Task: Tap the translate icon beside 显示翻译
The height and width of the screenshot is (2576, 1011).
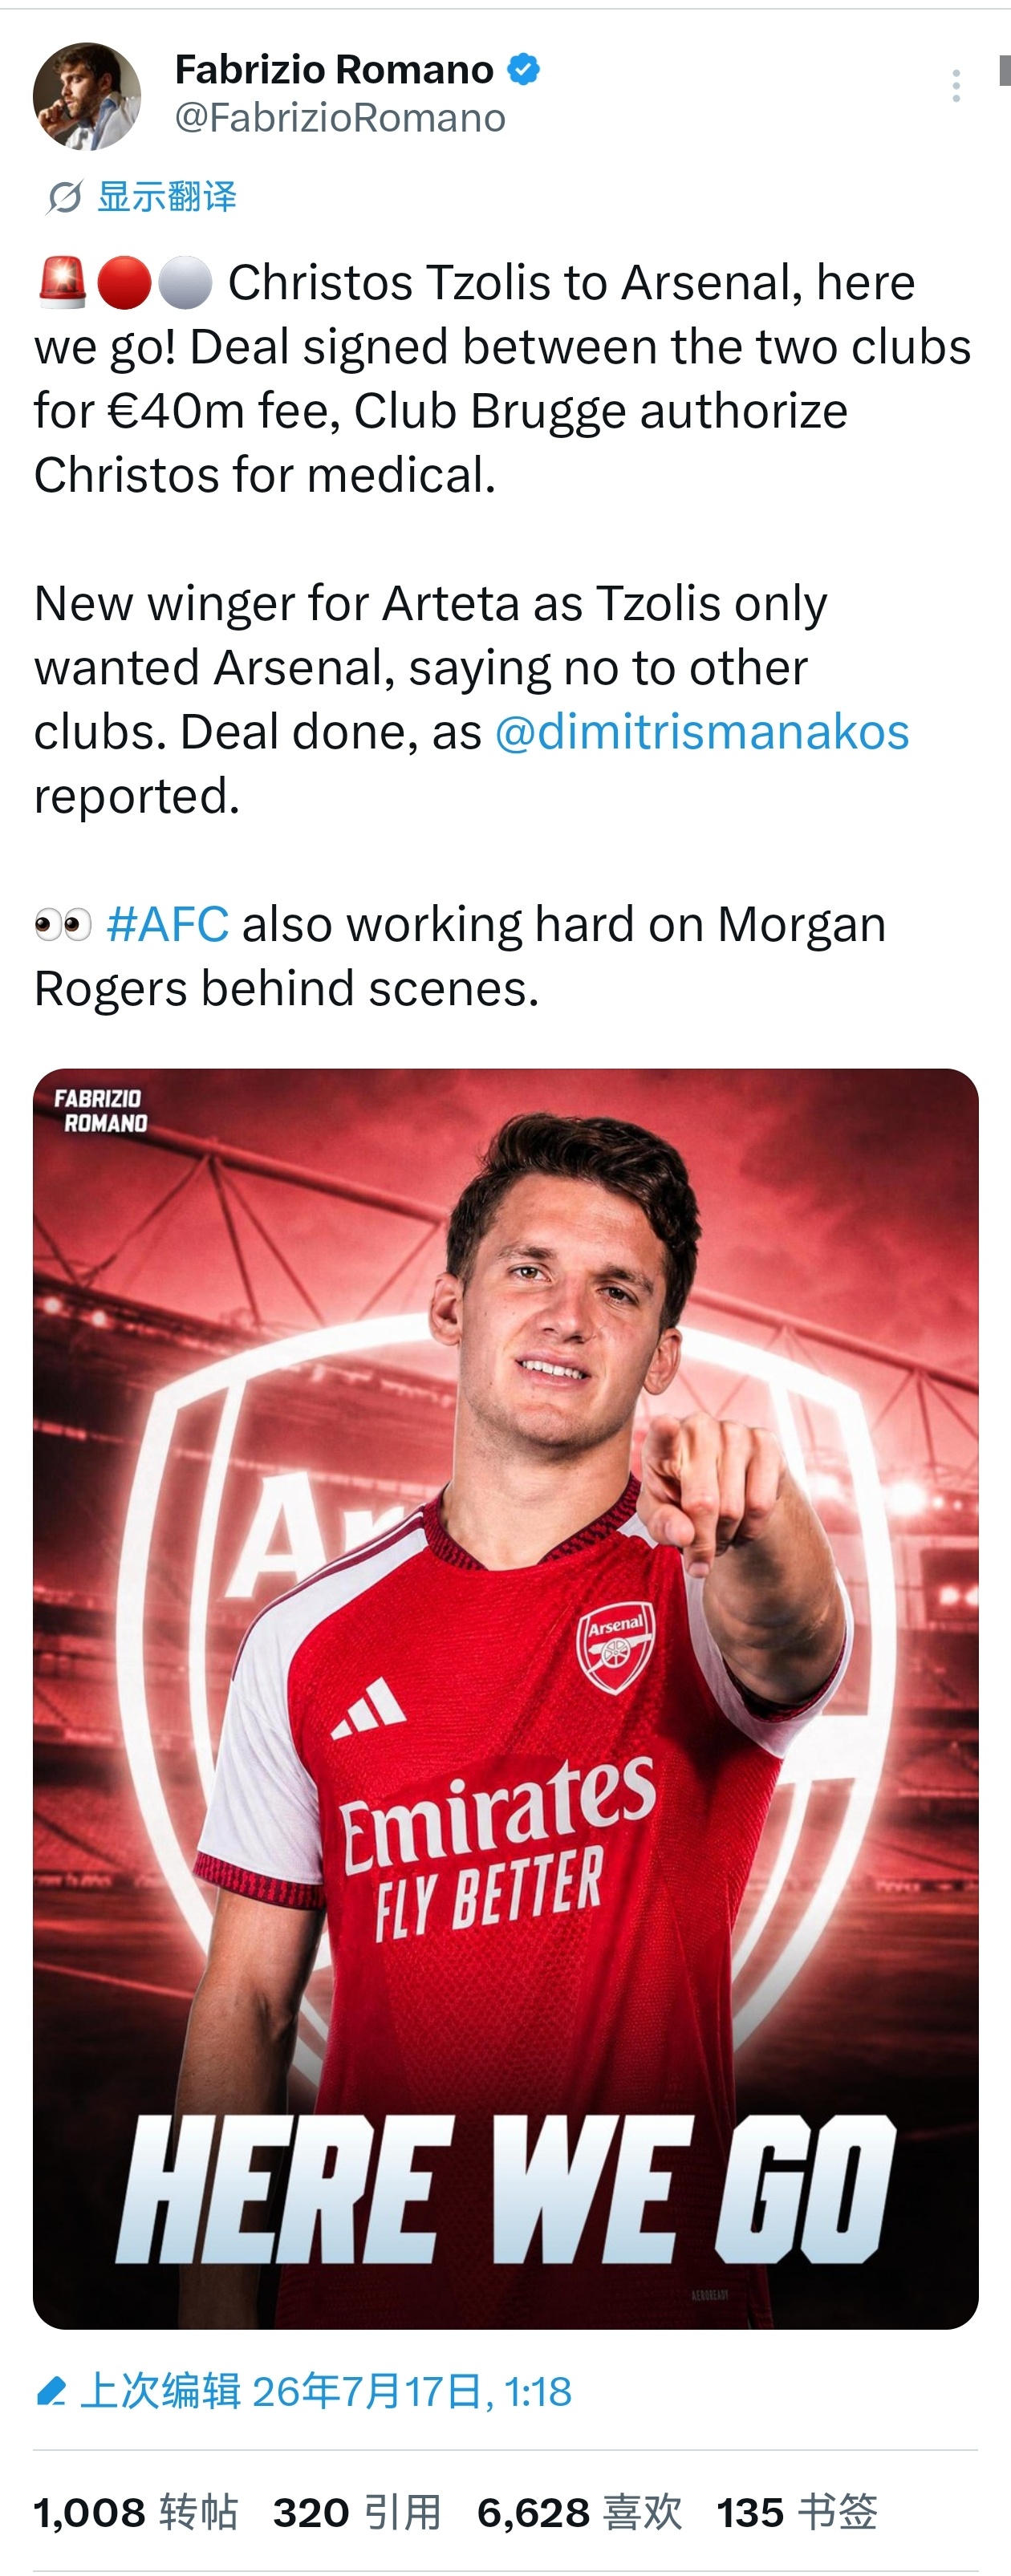Action: coord(64,197)
